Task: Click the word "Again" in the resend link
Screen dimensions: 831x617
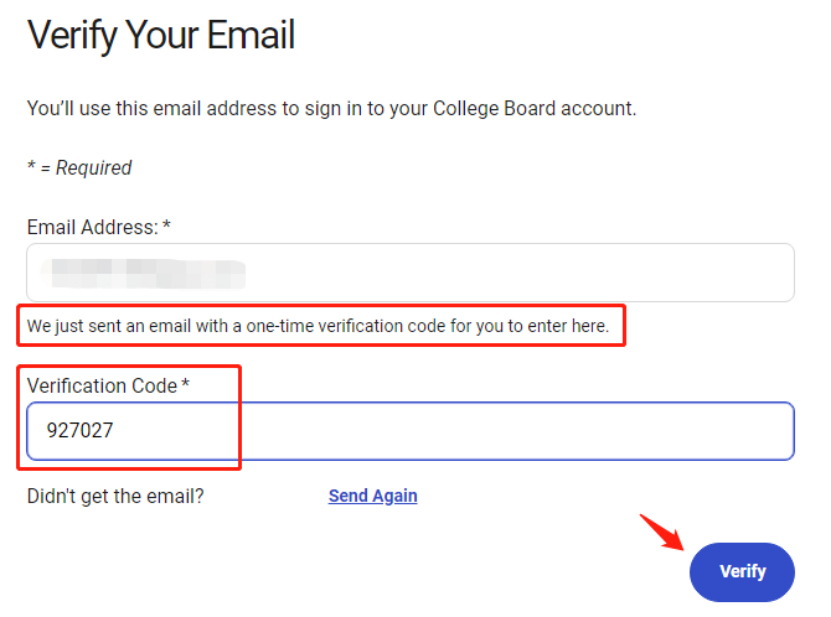Action: click(x=395, y=496)
